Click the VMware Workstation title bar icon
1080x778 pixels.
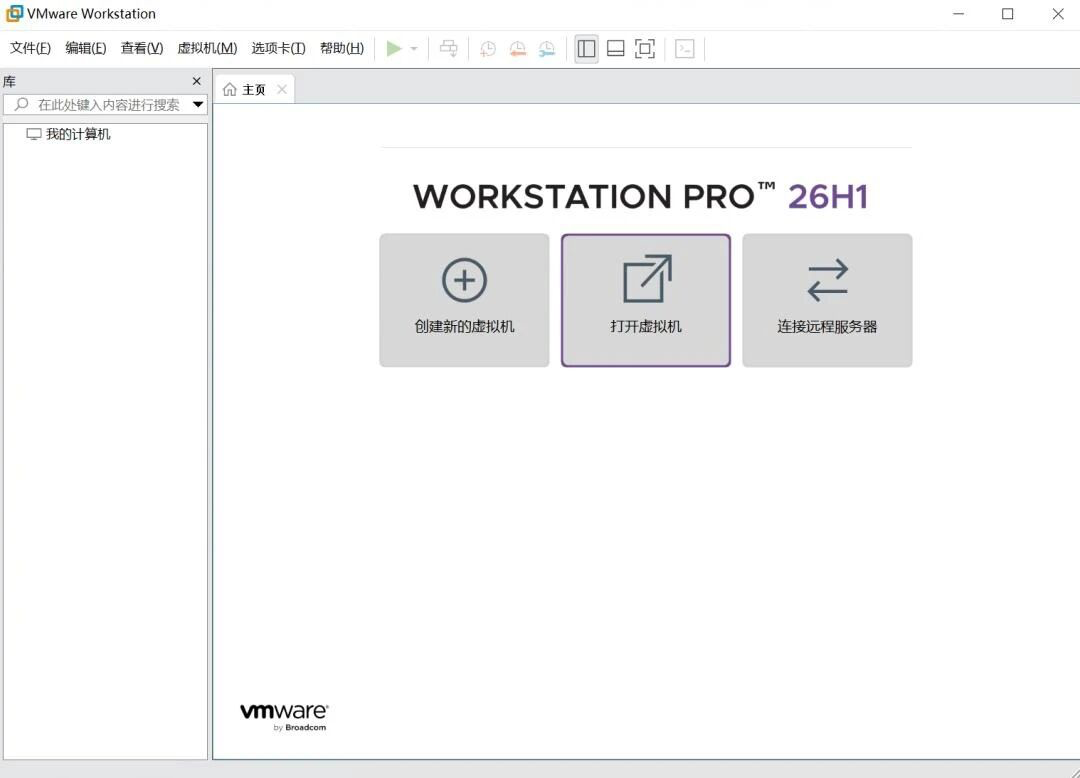pyautogui.click(x=14, y=14)
